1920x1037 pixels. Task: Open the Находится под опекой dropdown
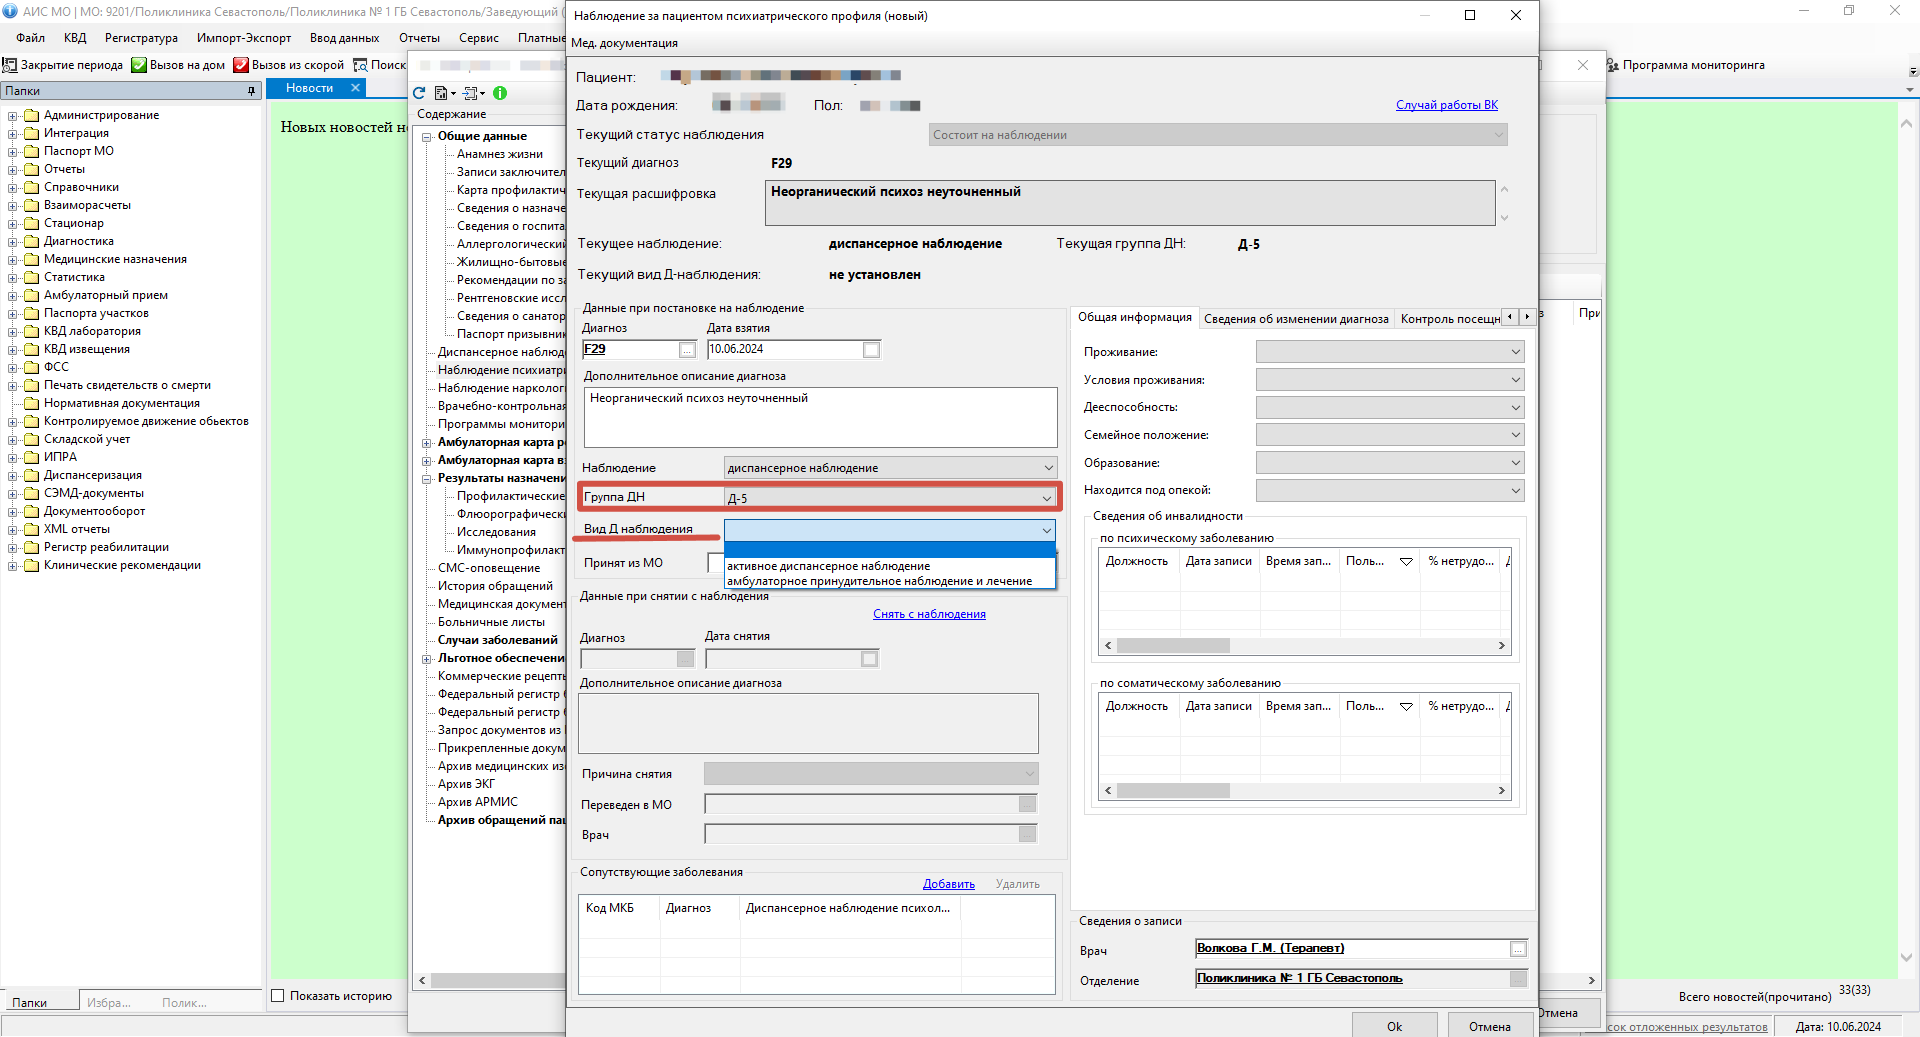tap(1515, 490)
